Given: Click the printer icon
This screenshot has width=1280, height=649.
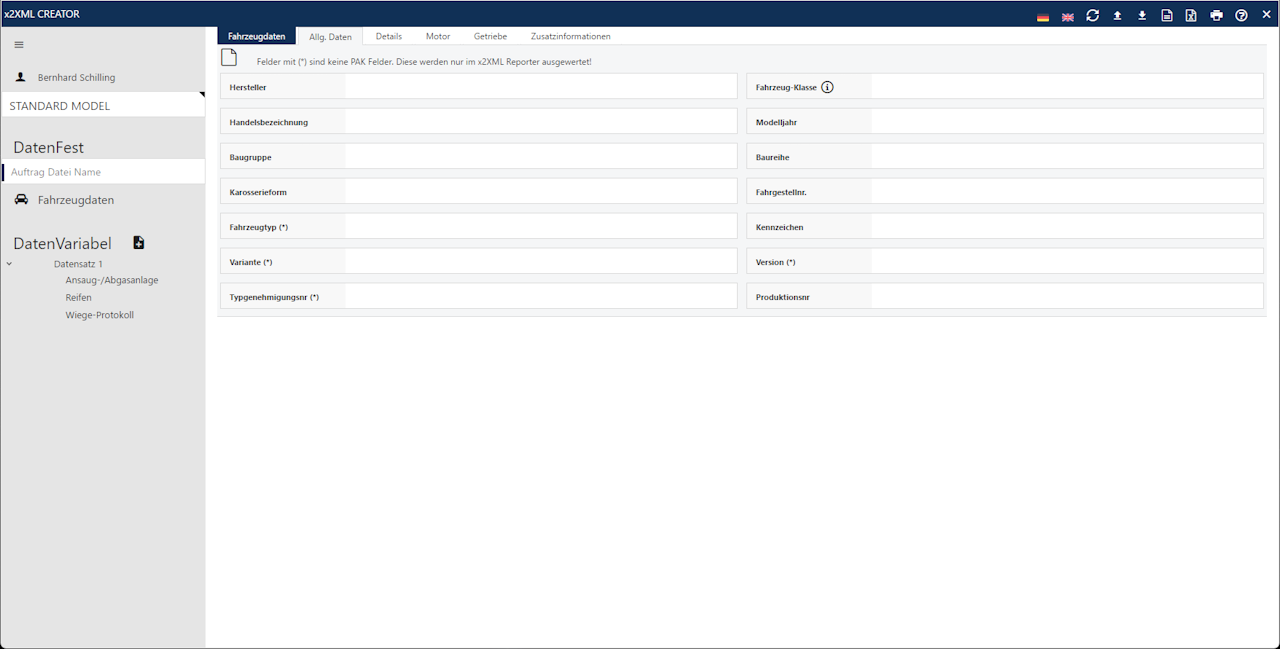Looking at the screenshot, I should coord(1216,16).
